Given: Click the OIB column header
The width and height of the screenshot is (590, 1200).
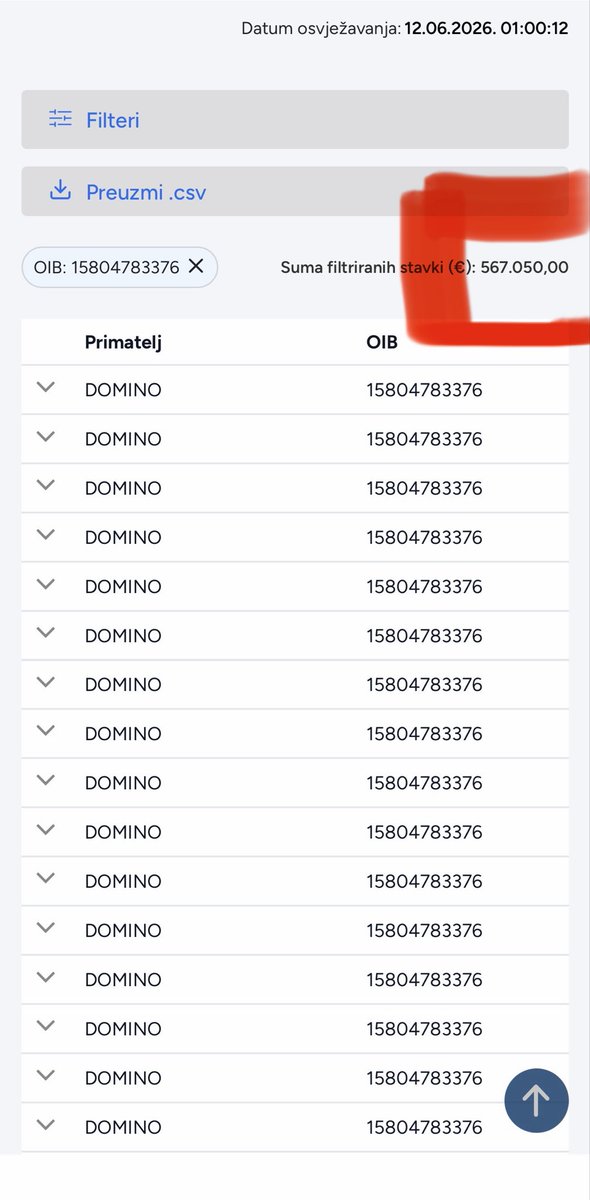Looking at the screenshot, I should tap(382, 342).
